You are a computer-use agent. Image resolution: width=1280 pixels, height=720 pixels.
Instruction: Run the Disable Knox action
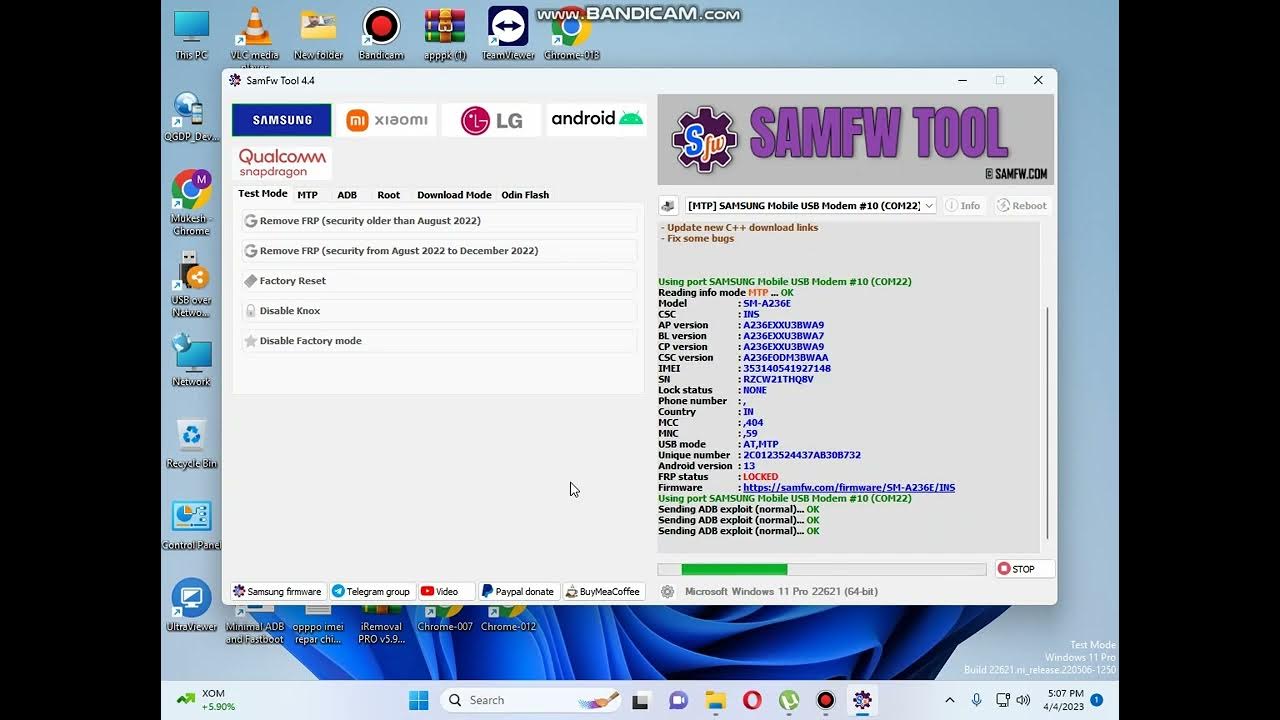439,311
